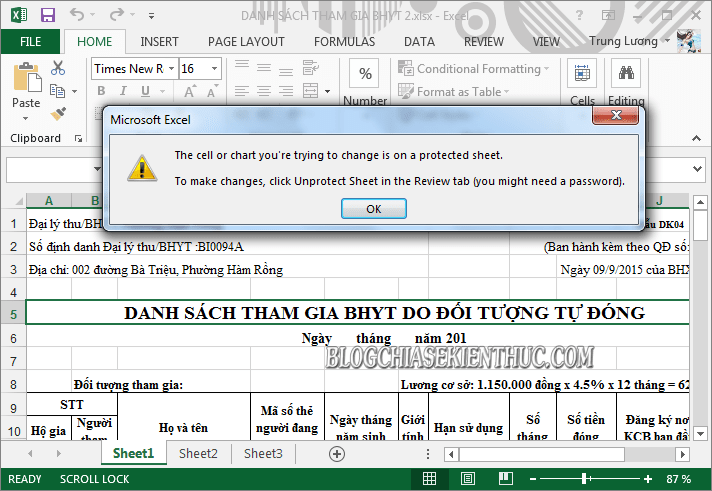Open Format as Table menu
Viewport: 712px width, 491px height.
[454, 92]
